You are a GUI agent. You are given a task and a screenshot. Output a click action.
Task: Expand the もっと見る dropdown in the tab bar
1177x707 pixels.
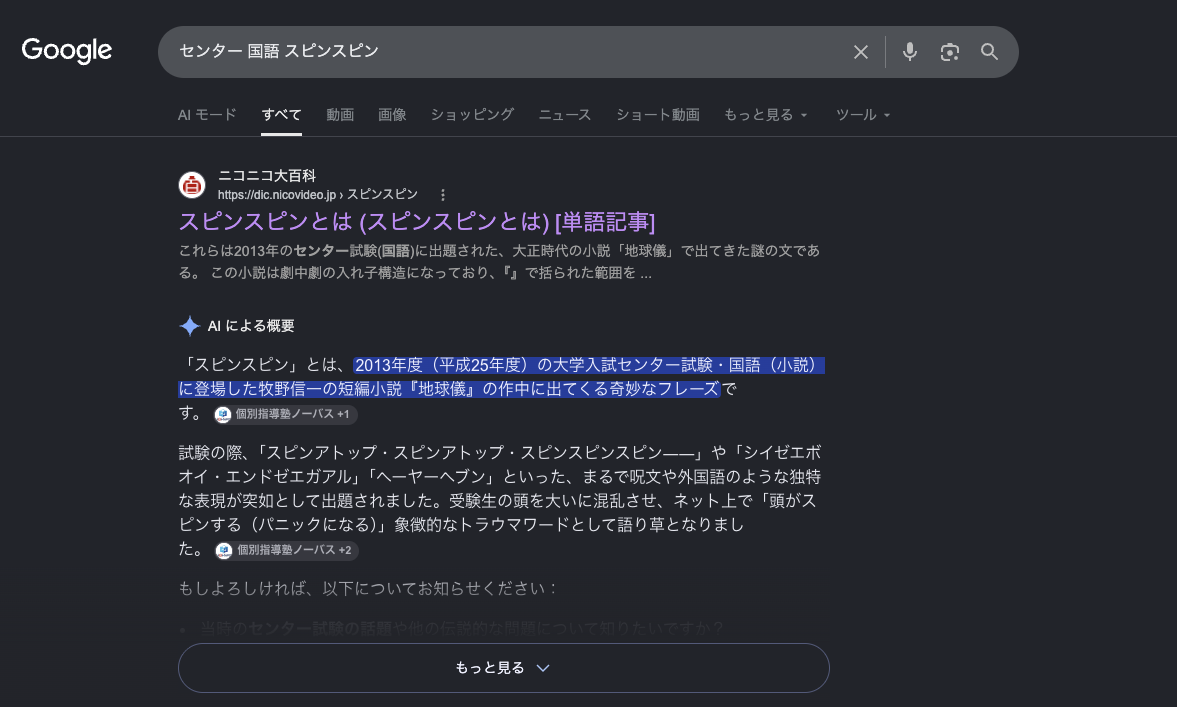[766, 115]
